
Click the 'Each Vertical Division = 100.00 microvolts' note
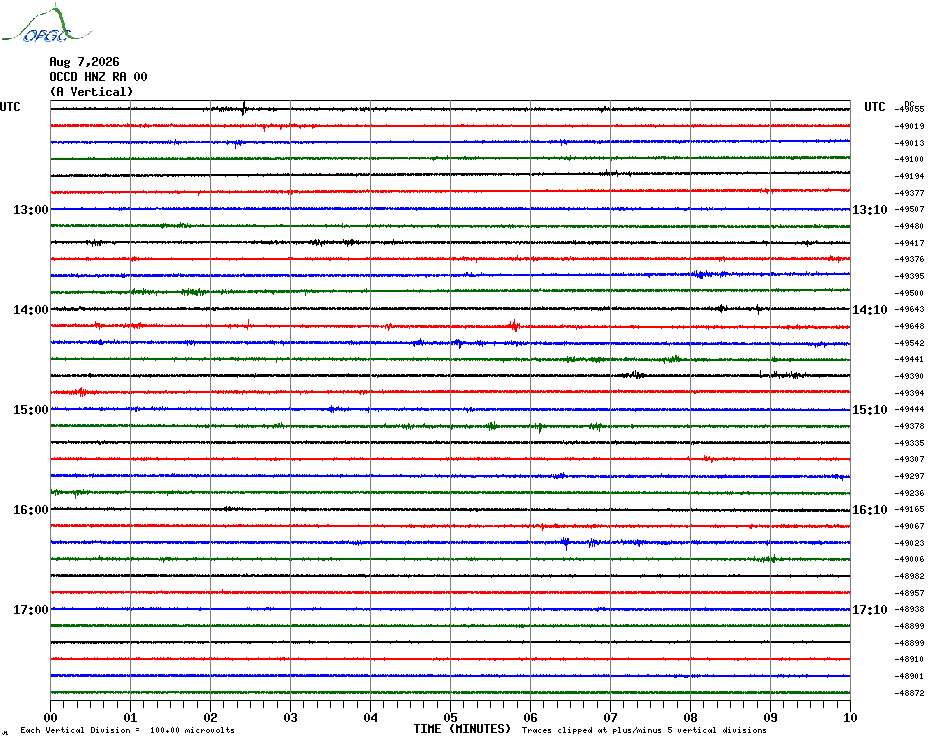pos(128,730)
